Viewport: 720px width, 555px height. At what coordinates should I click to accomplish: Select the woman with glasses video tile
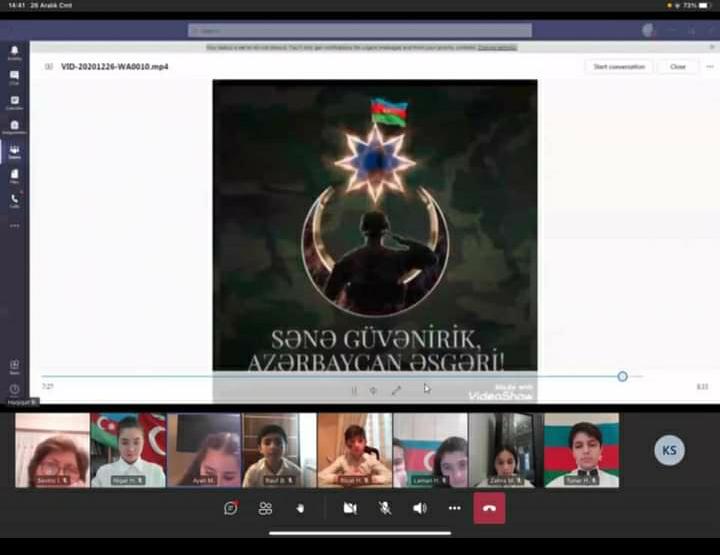(52, 450)
